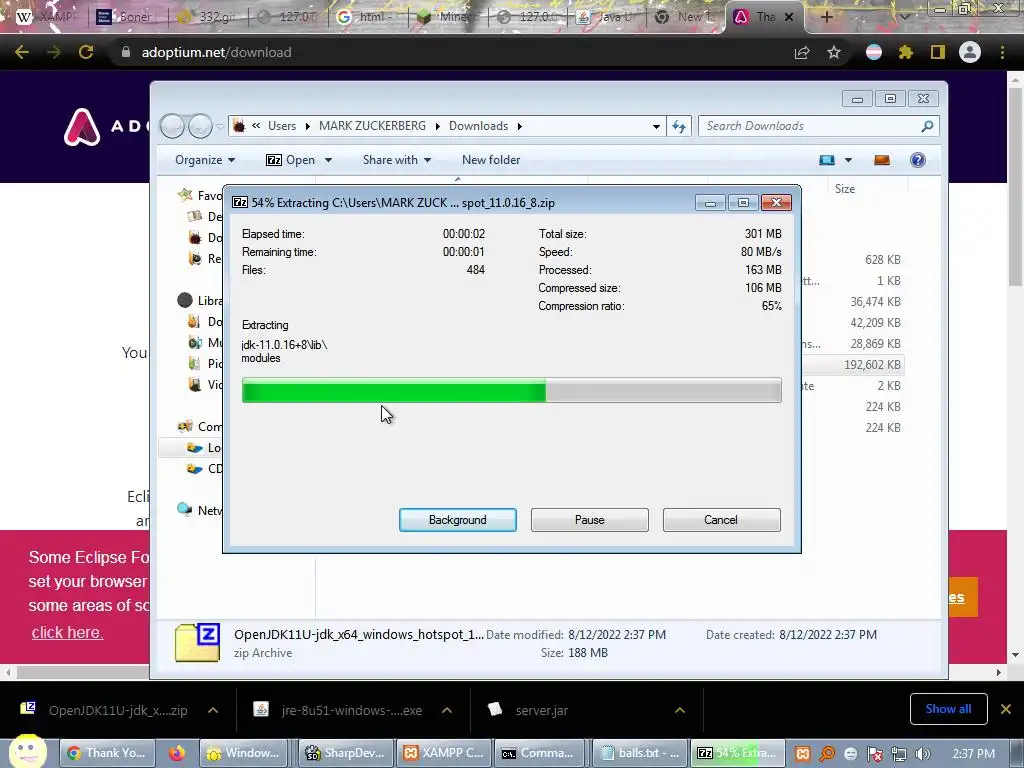This screenshot has width=1024, height=768.
Task: Toggle Chrome side panel icon
Action: (938, 52)
